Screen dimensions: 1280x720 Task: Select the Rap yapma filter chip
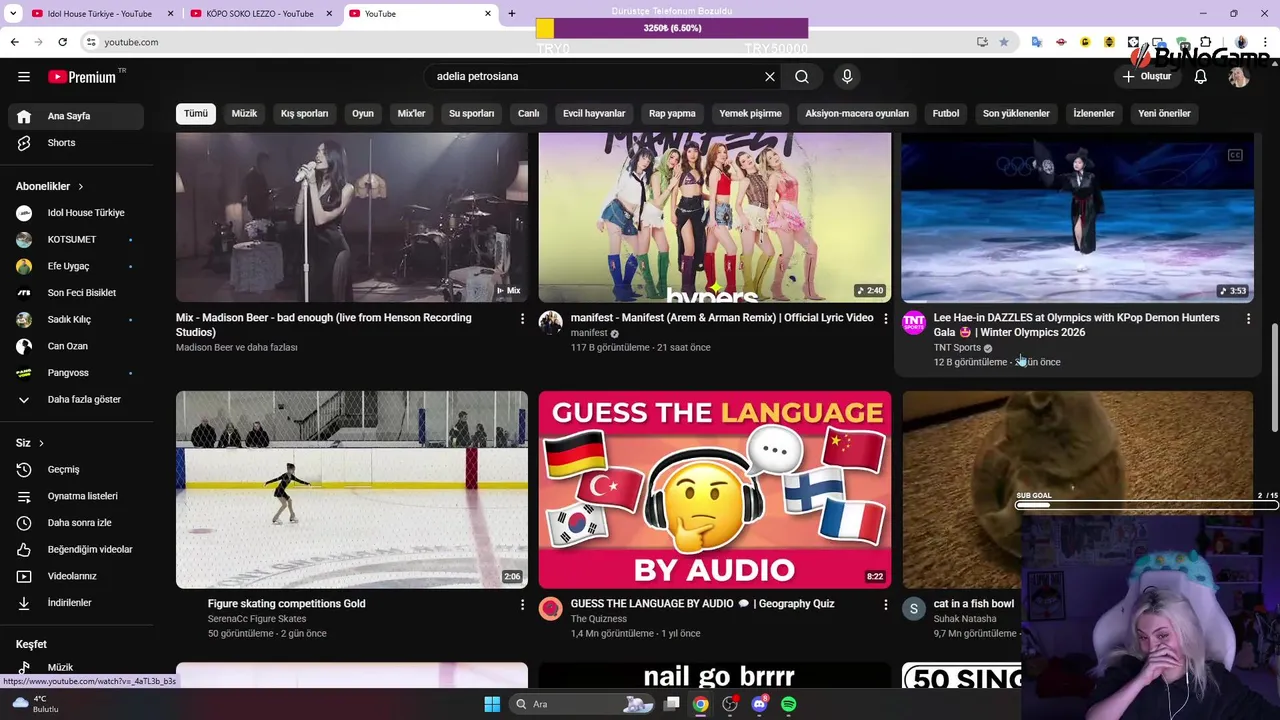[x=672, y=113]
